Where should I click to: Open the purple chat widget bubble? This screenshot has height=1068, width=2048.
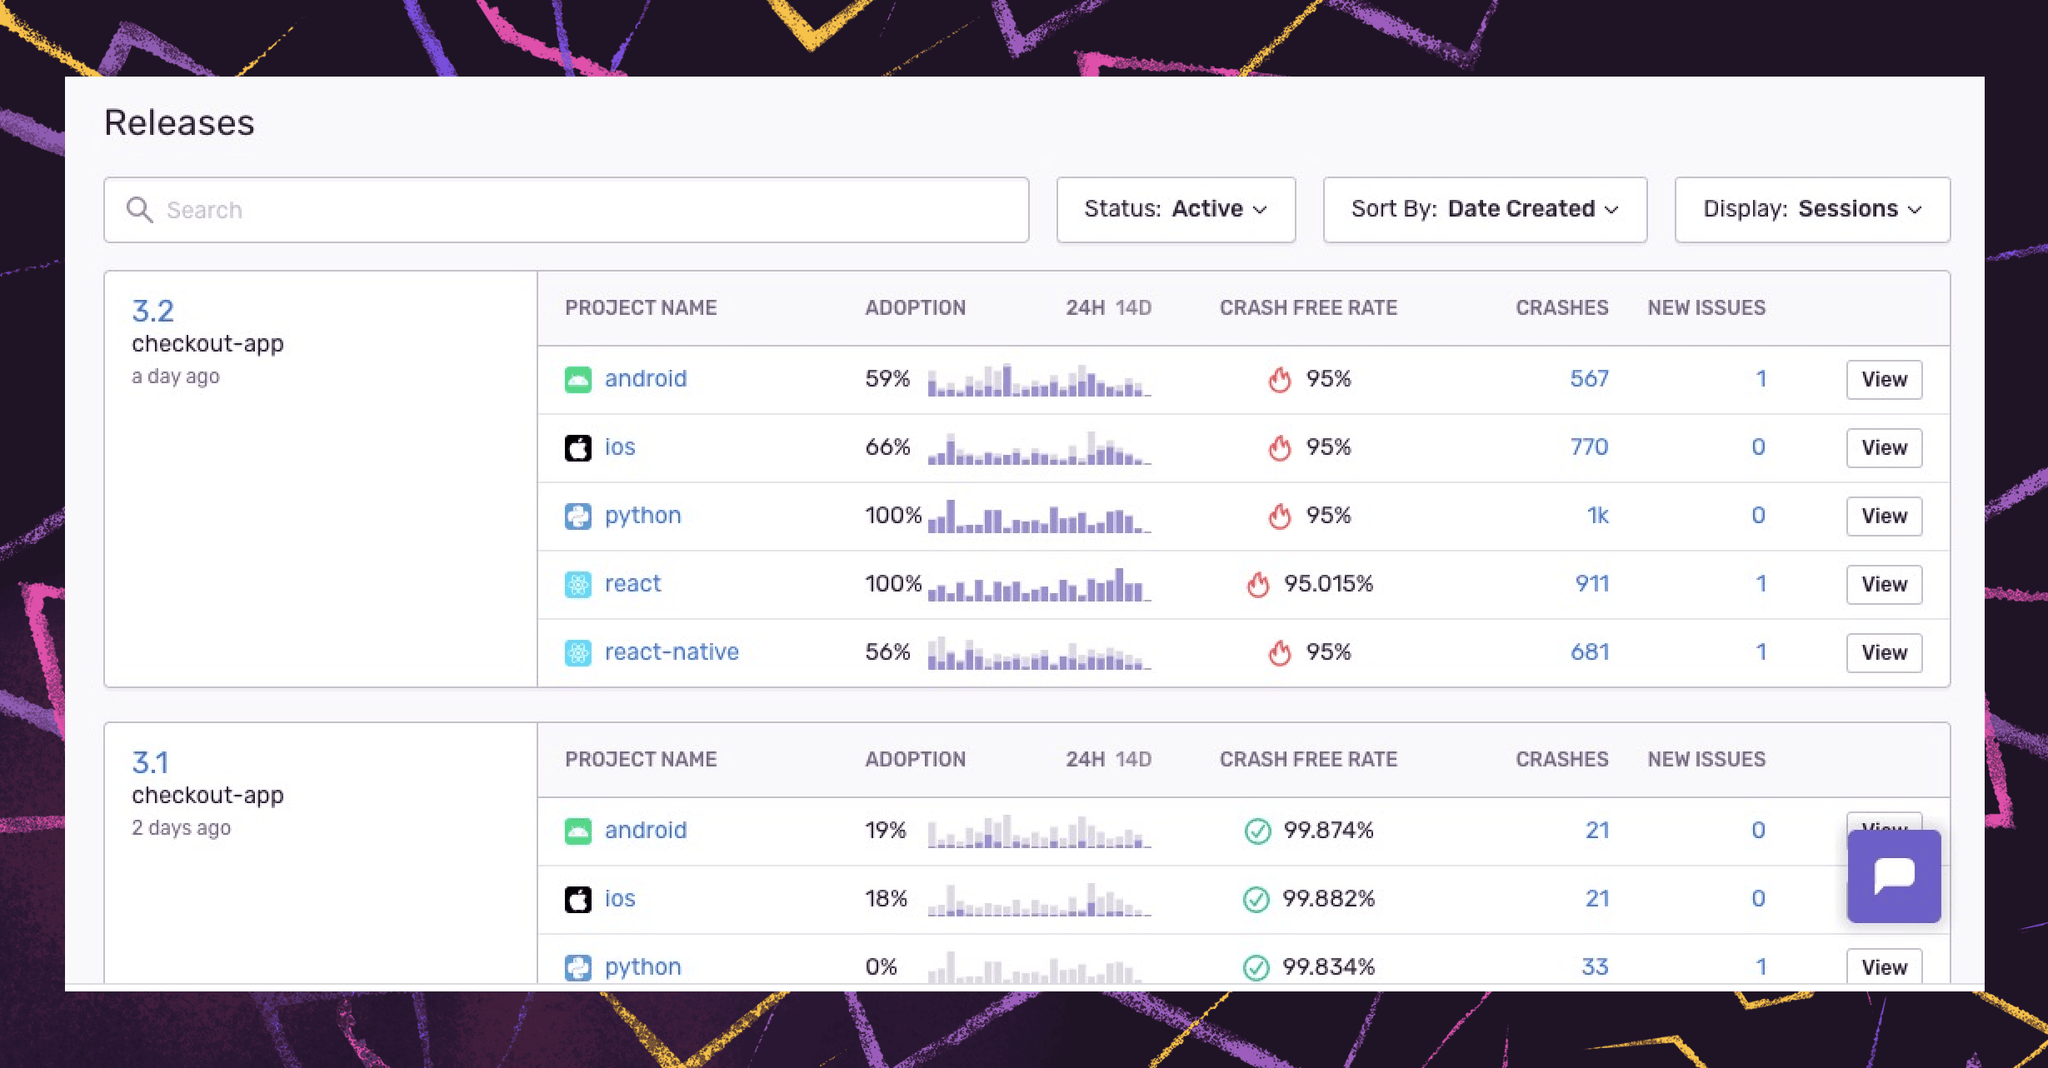1893,876
